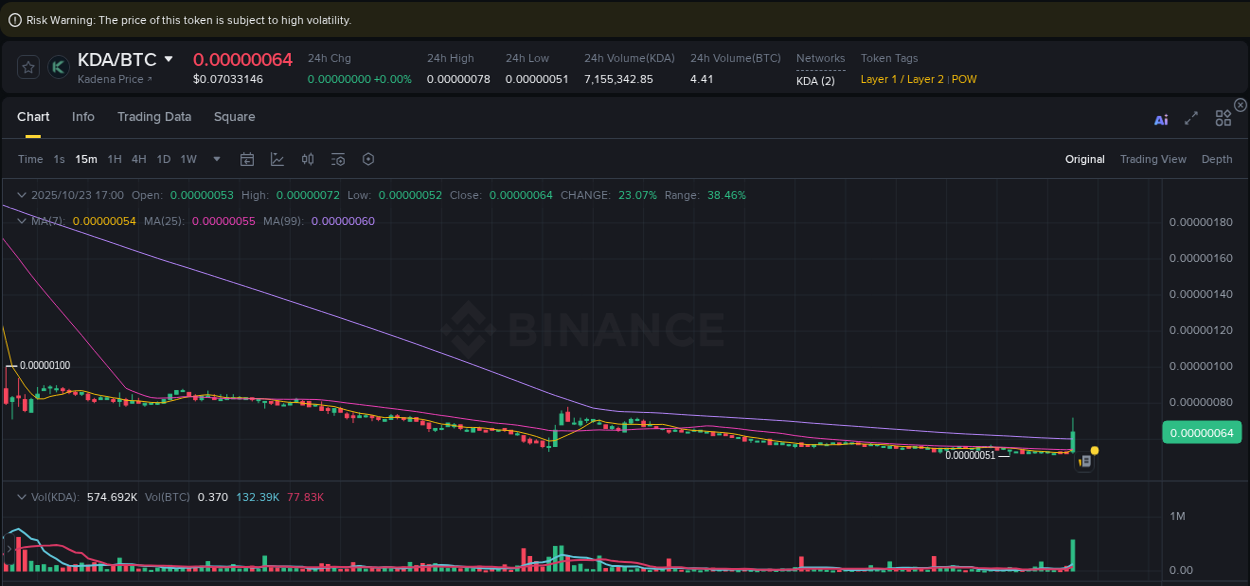The width and height of the screenshot is (1250, 586).
Task: Collapse the Vol(KDA) panel chevron
Action: tap(22, 496)
